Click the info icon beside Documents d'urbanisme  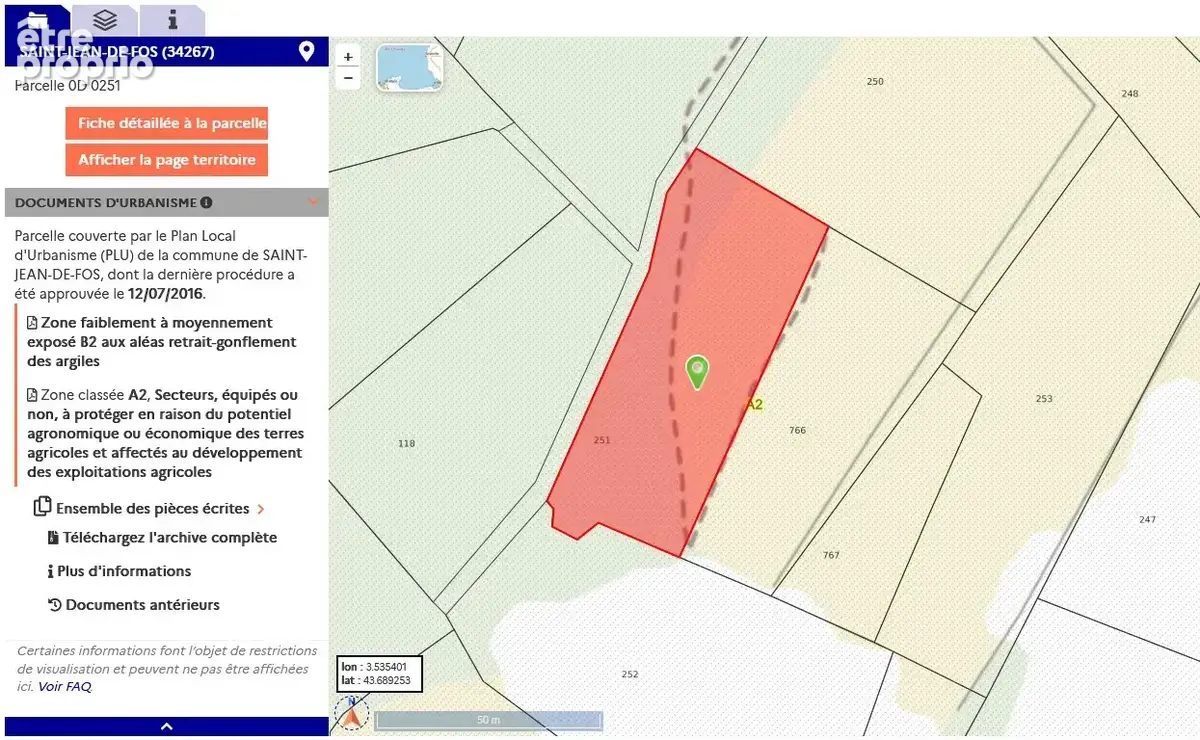(x=206, y=202)
